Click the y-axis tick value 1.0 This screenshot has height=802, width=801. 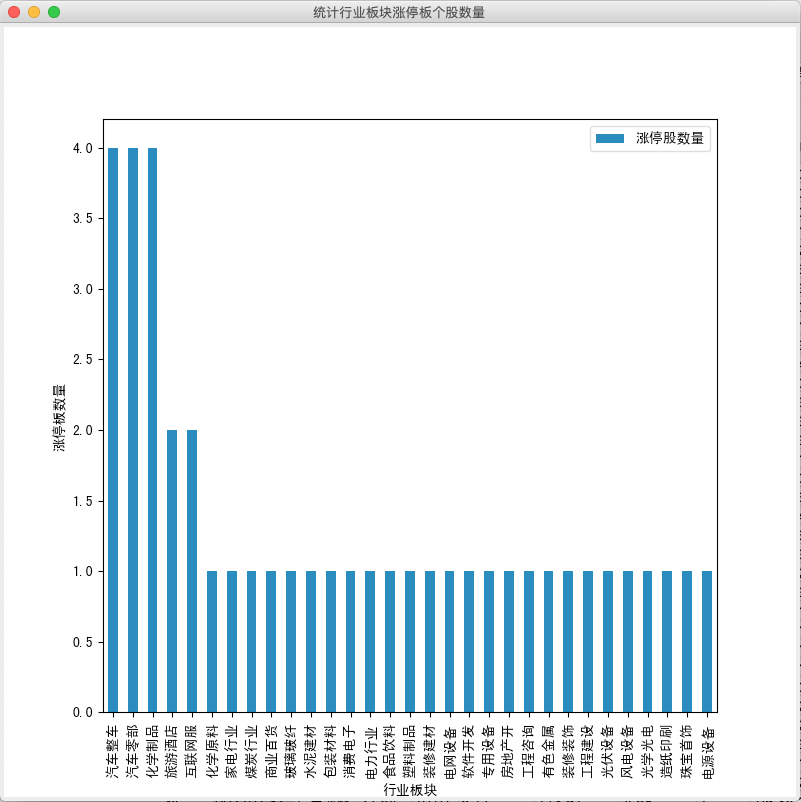83,571
